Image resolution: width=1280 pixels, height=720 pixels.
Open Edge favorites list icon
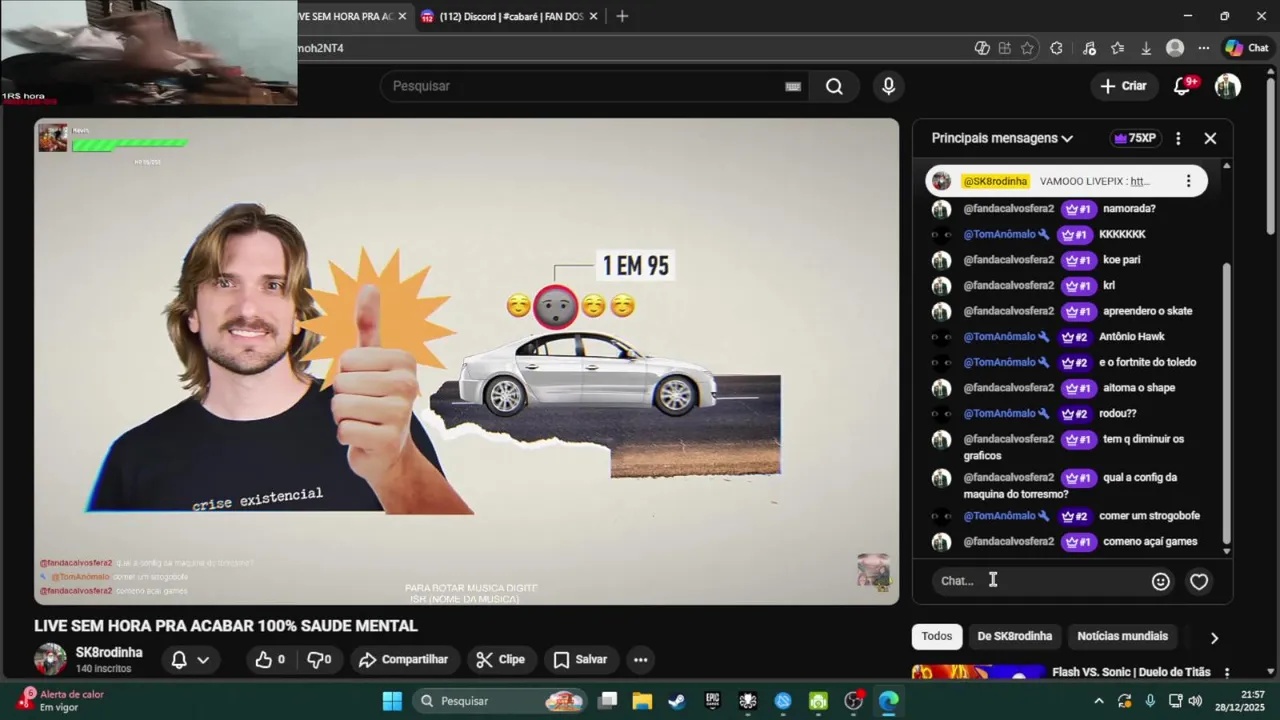(1117, 48)
